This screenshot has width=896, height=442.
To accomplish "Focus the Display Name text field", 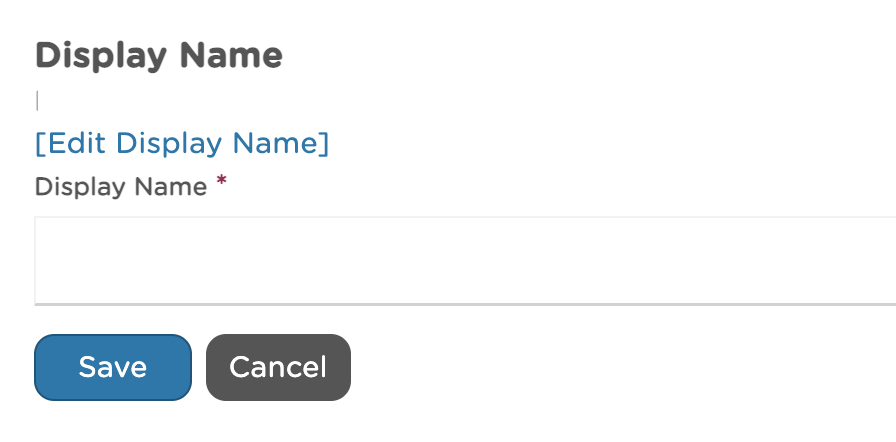I will click(465, 260).
